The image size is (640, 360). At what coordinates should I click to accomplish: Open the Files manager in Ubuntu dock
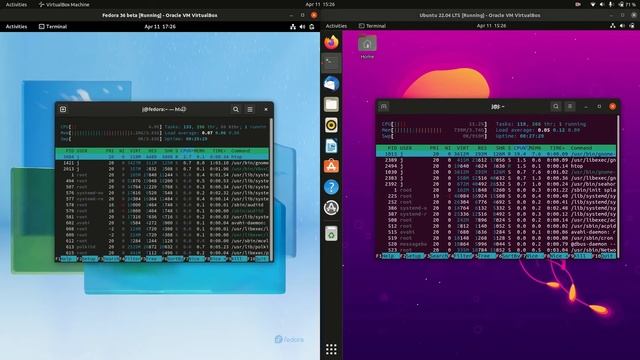[331, 104]
